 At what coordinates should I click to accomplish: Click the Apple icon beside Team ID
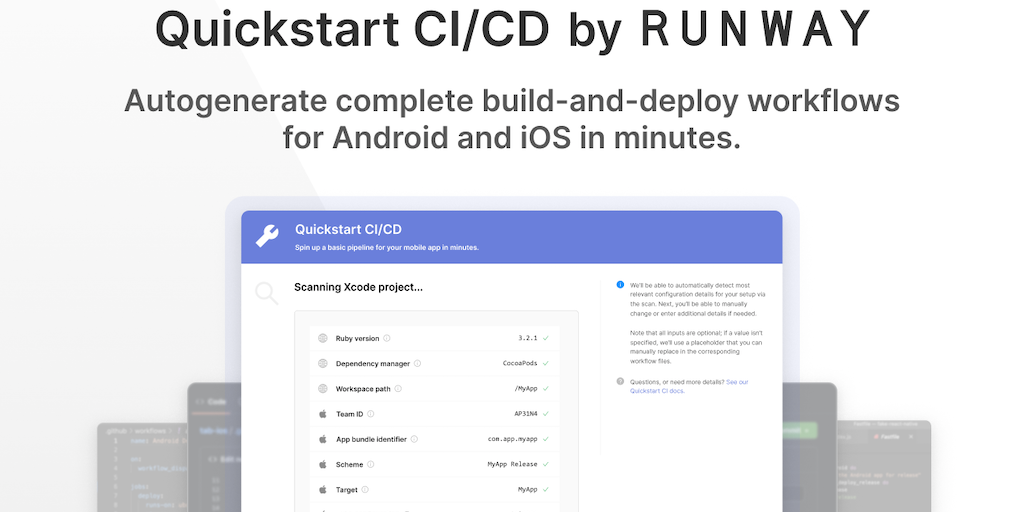click(x=323, y=413)
